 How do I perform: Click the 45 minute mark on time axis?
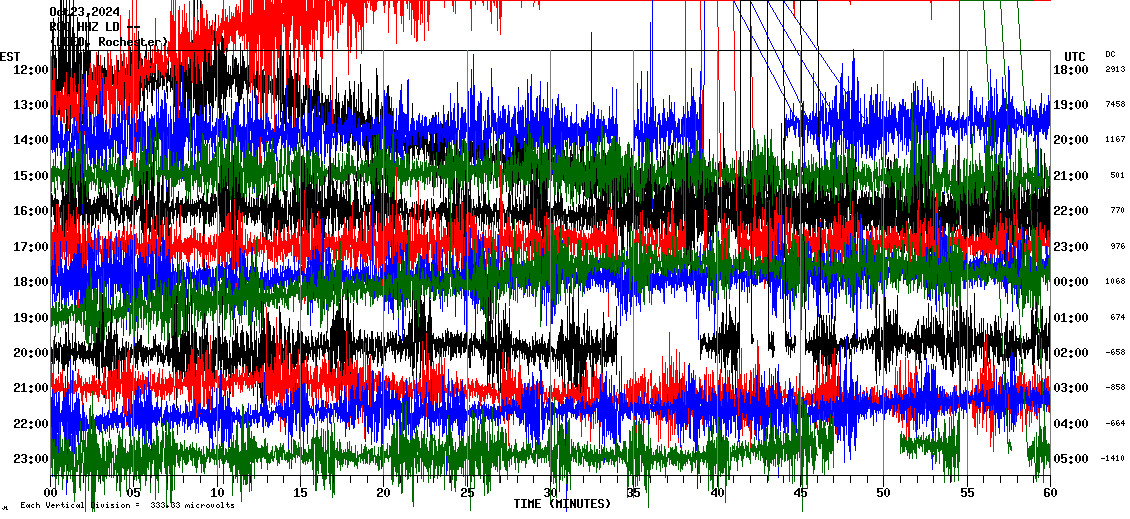[800, 493]
